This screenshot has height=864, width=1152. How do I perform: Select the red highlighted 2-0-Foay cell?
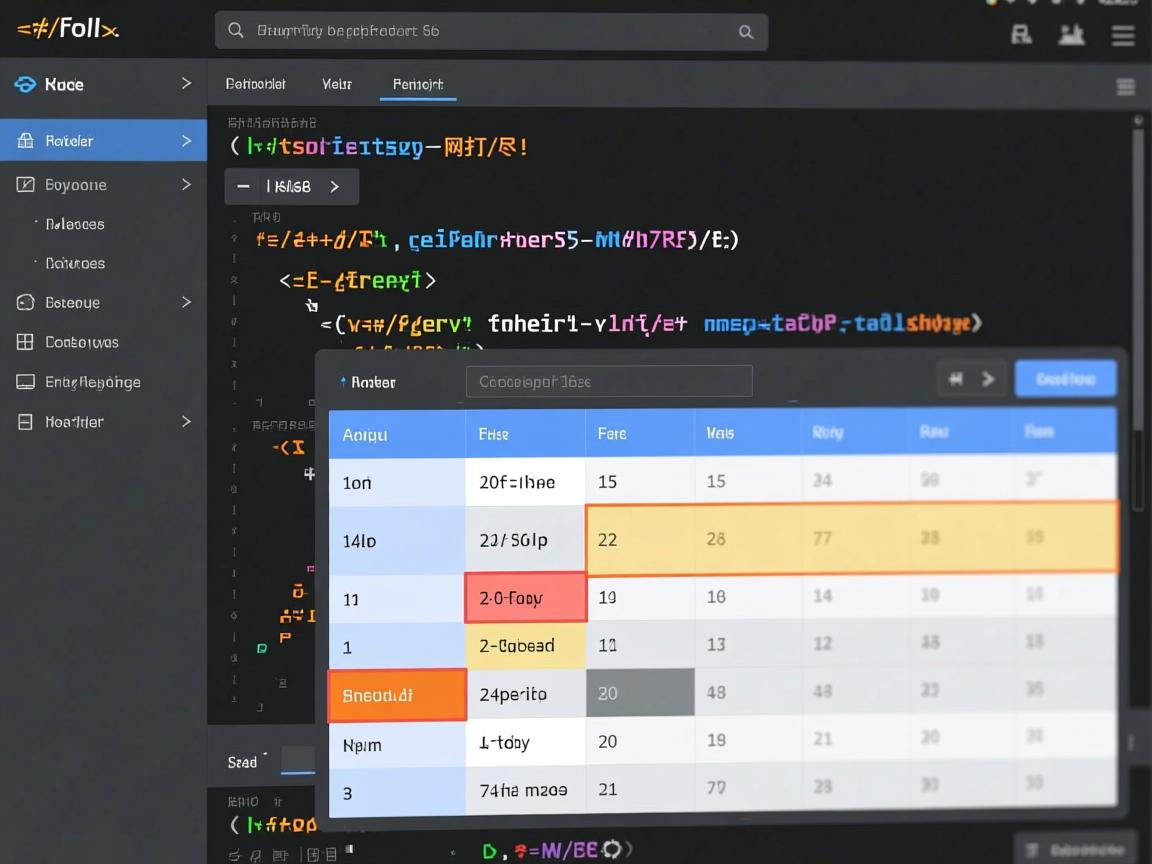[525, 598]
